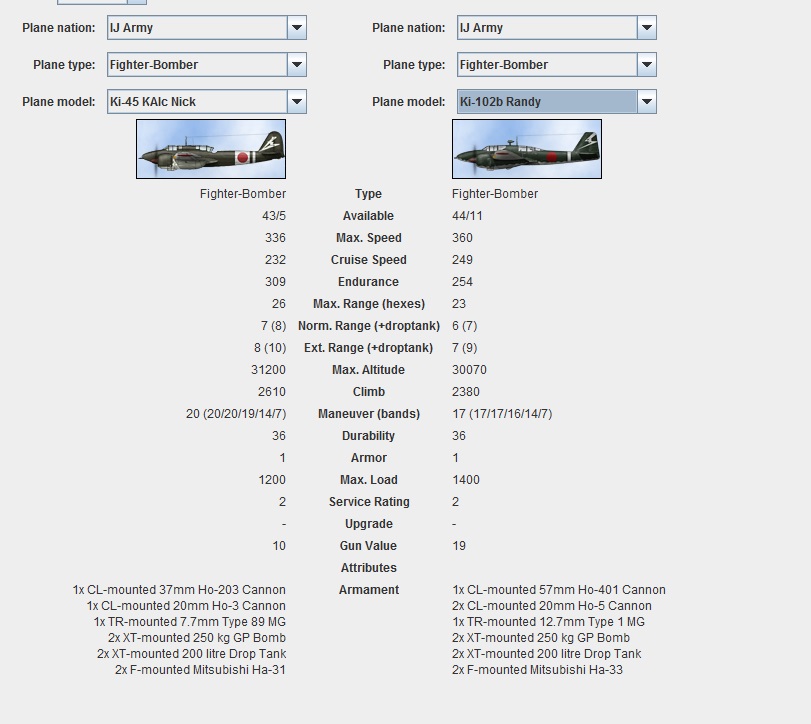
Task: Open left Plane type dropdown arrow
Action: (x=297, y=65)
